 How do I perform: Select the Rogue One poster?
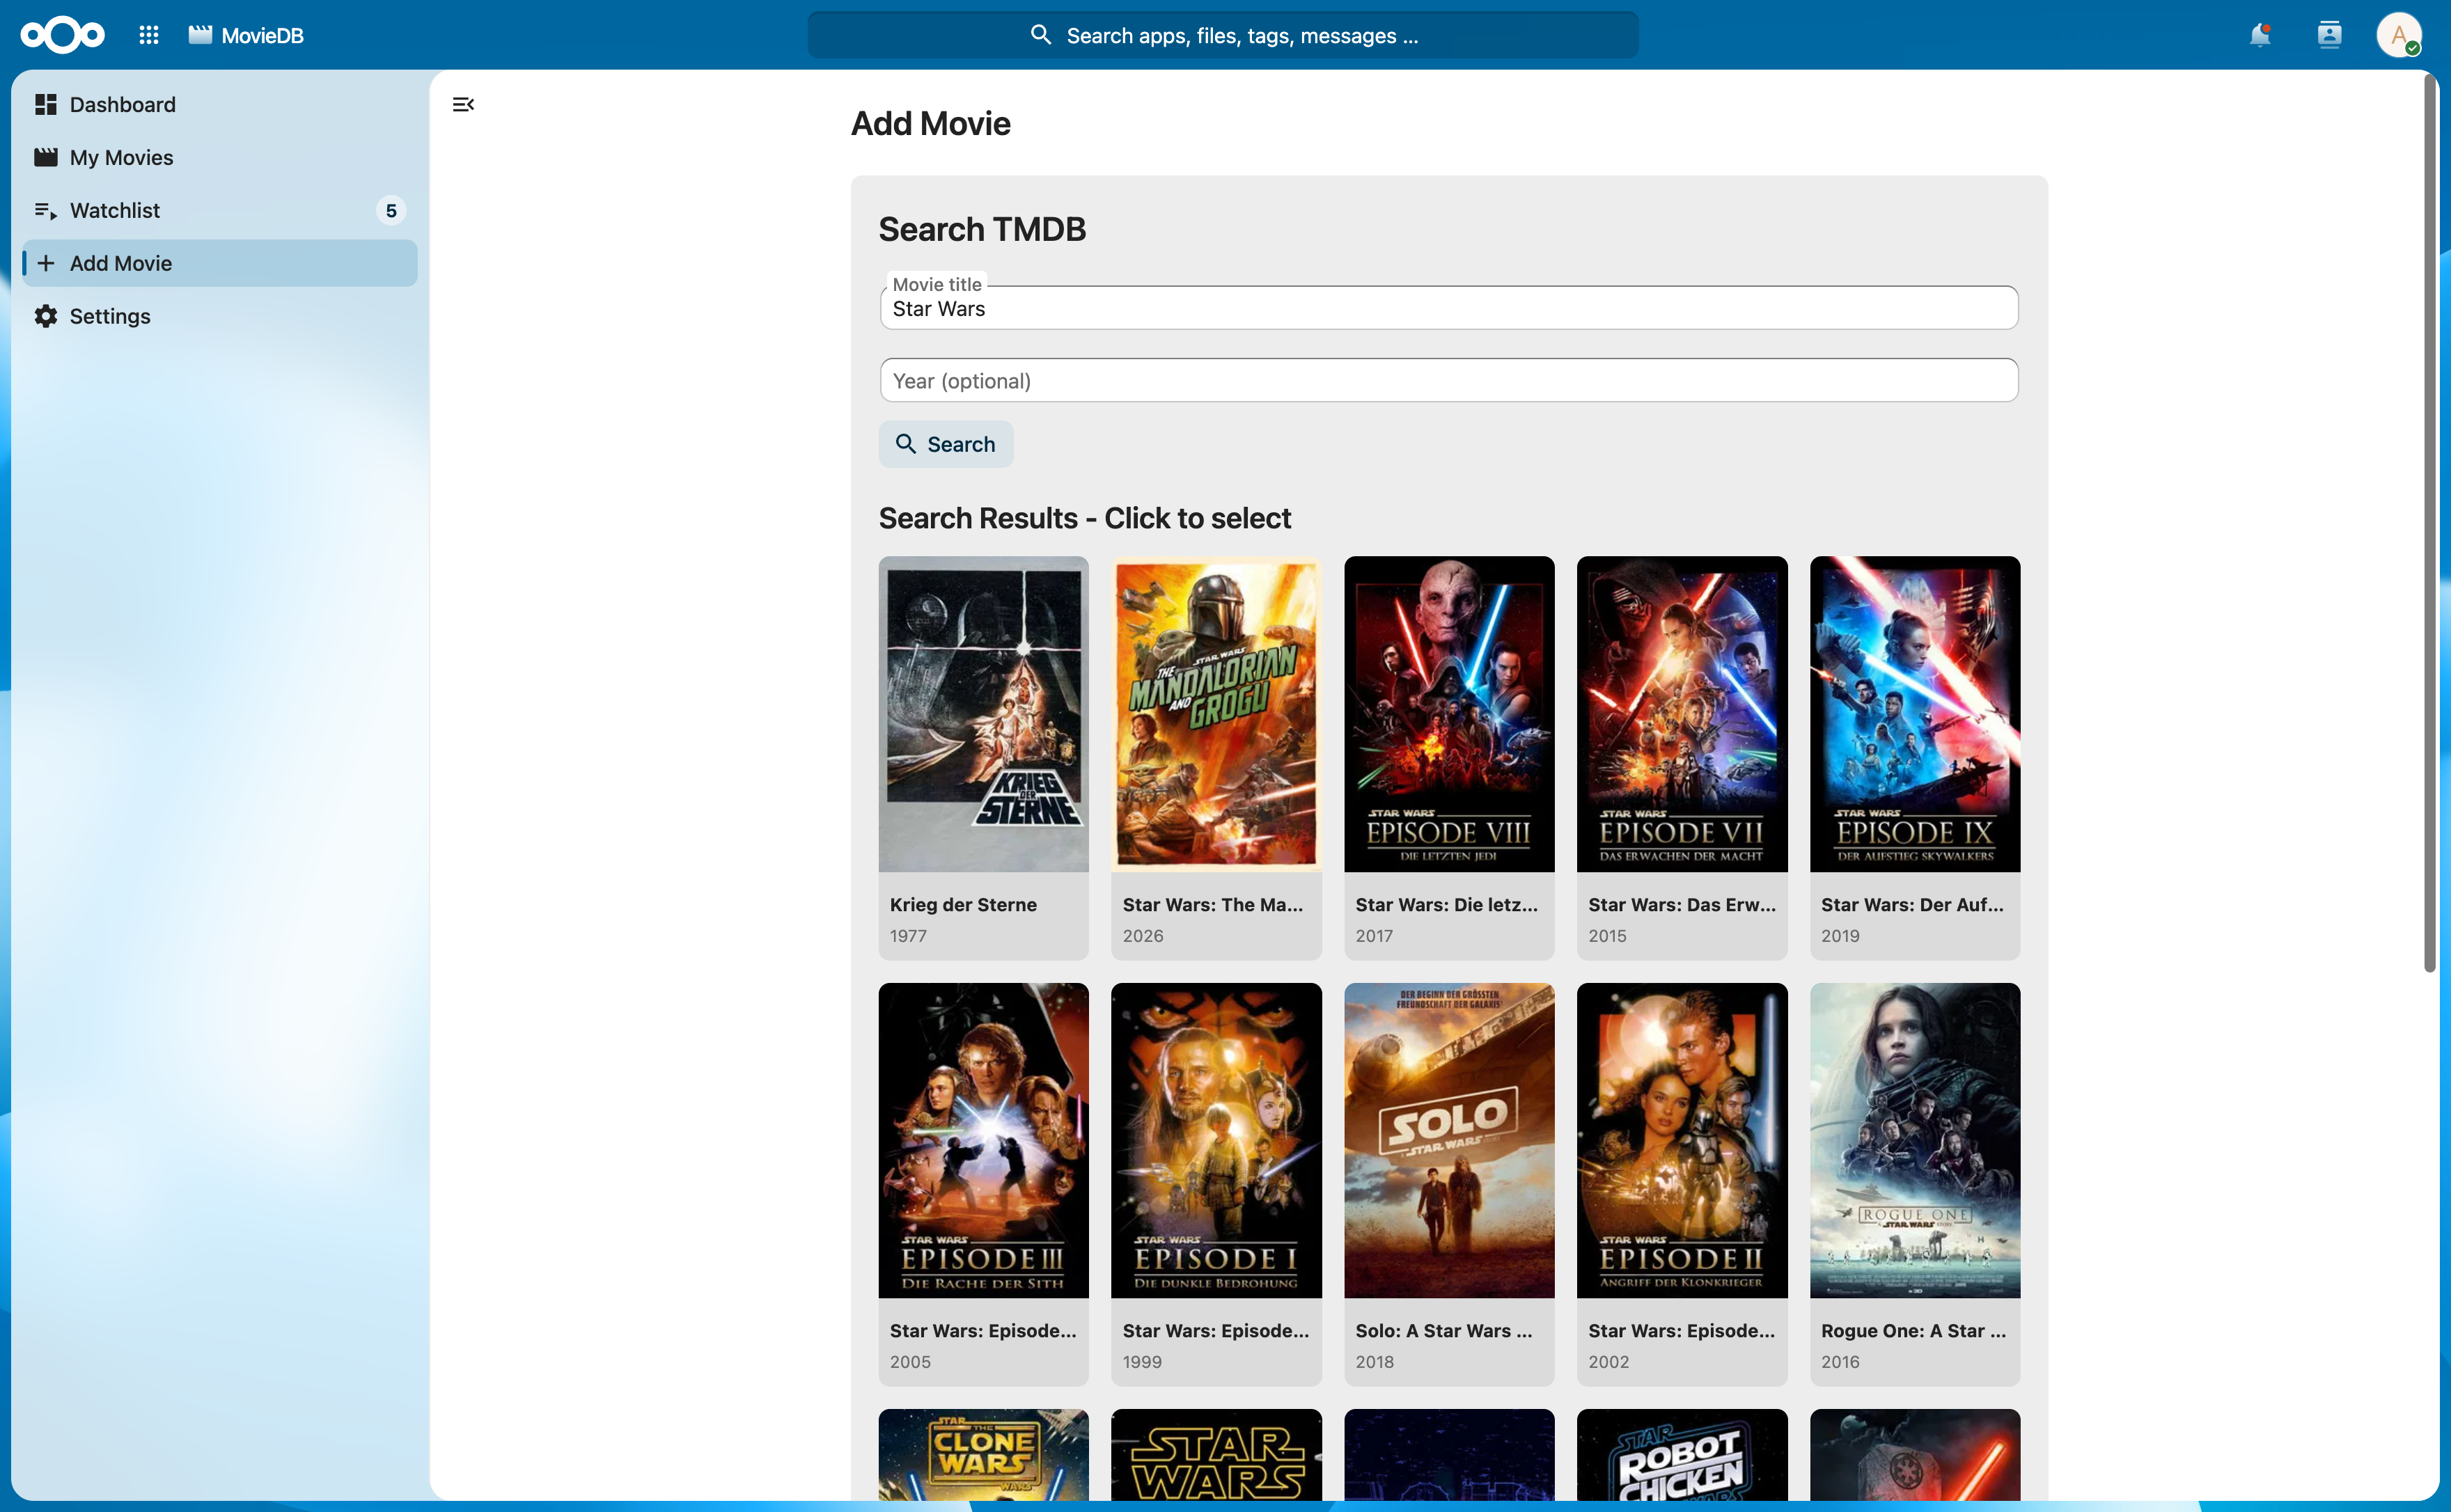coord(1915,1140)
